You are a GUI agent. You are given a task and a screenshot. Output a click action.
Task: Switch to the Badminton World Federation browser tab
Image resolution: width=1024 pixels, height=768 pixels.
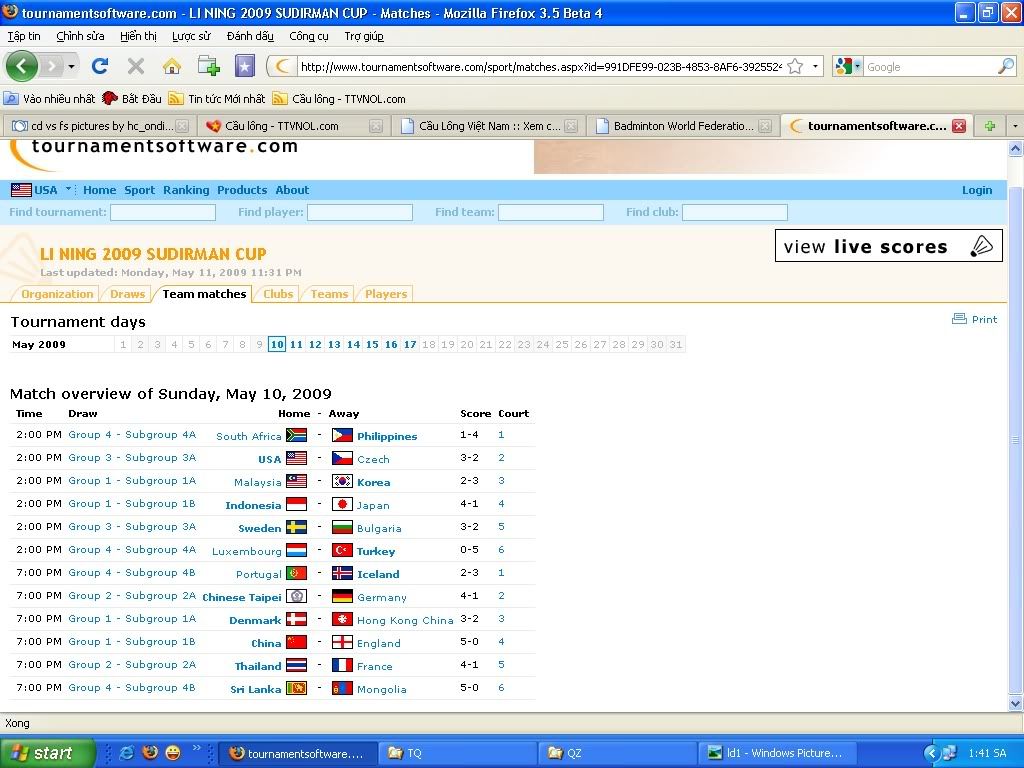click(684, 126)
